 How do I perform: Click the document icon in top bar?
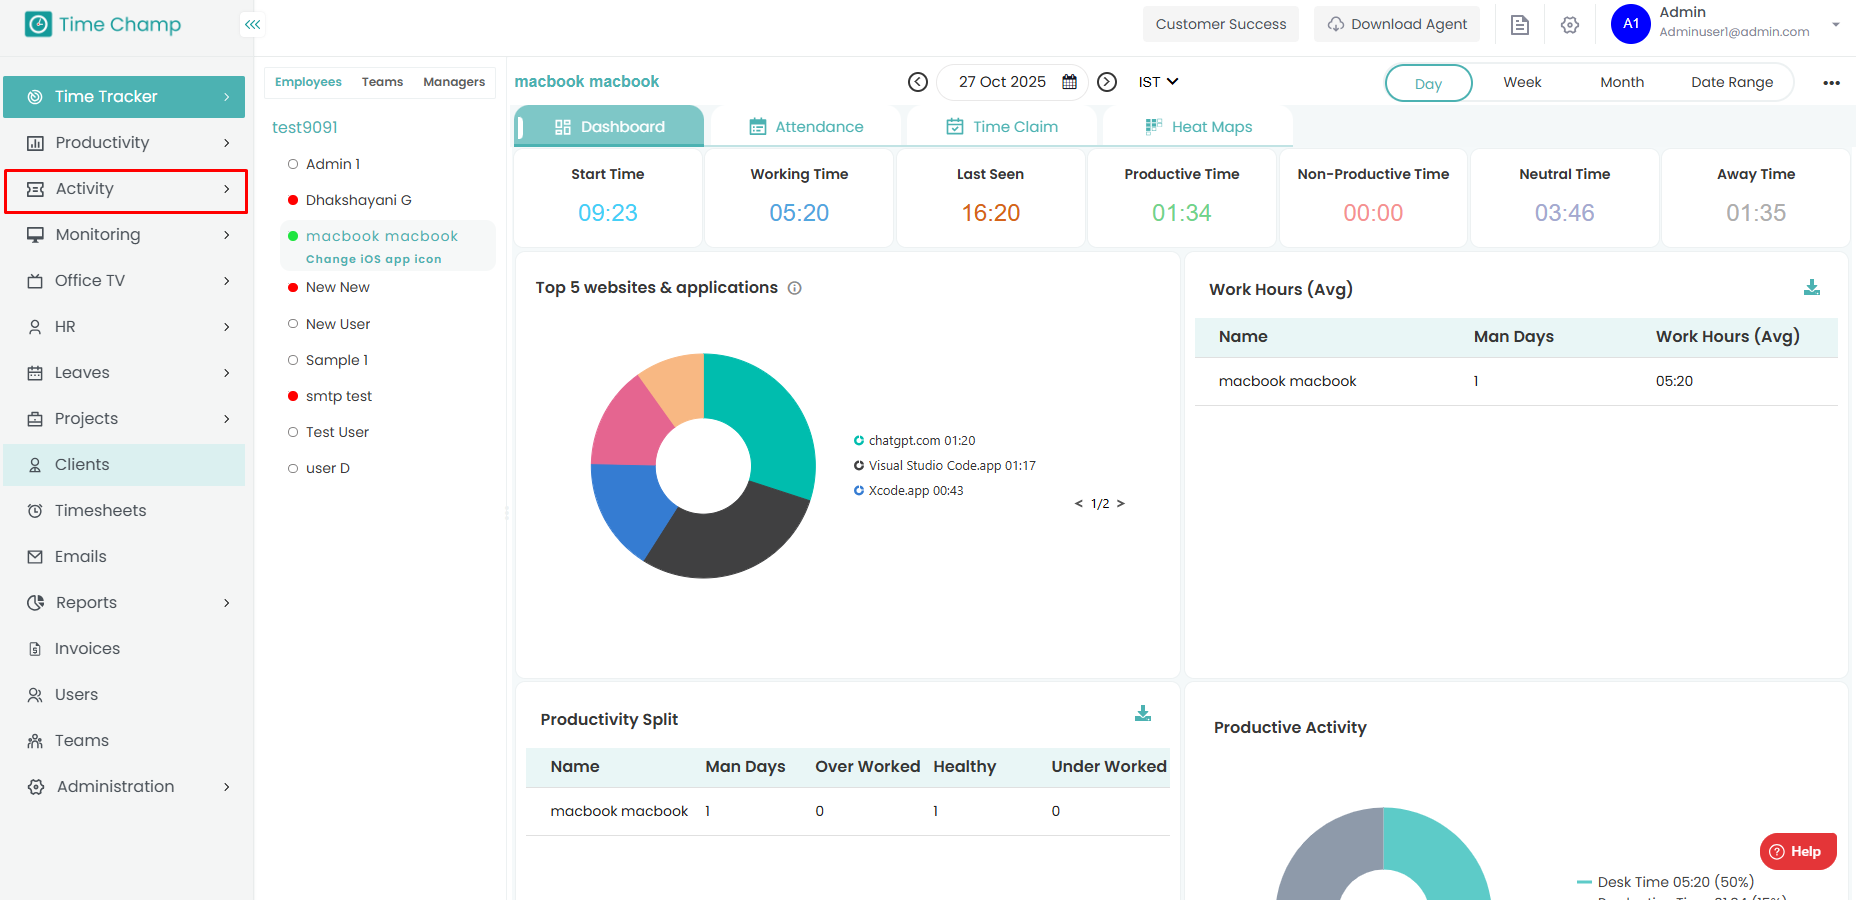click(1519, 25)
